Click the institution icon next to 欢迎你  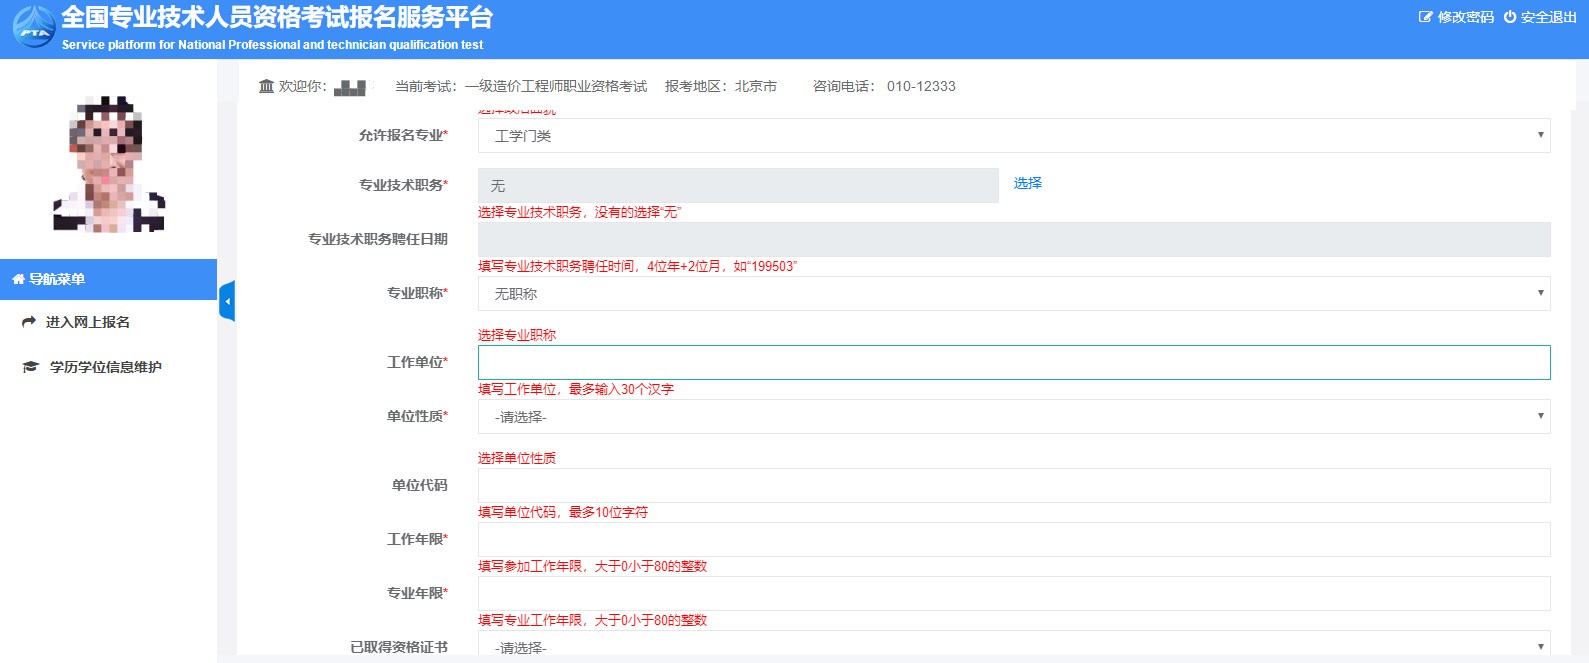tap(266, 86)
